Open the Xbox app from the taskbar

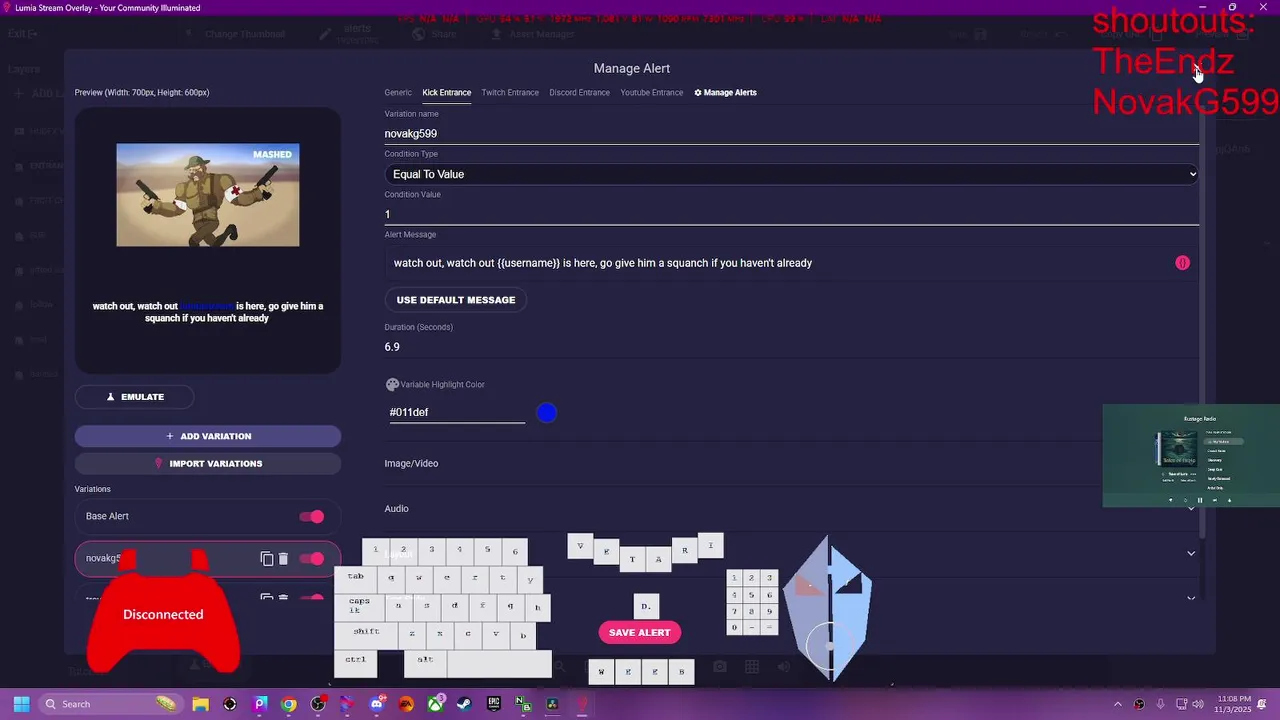pyautogui.click(x=435, y=704)
